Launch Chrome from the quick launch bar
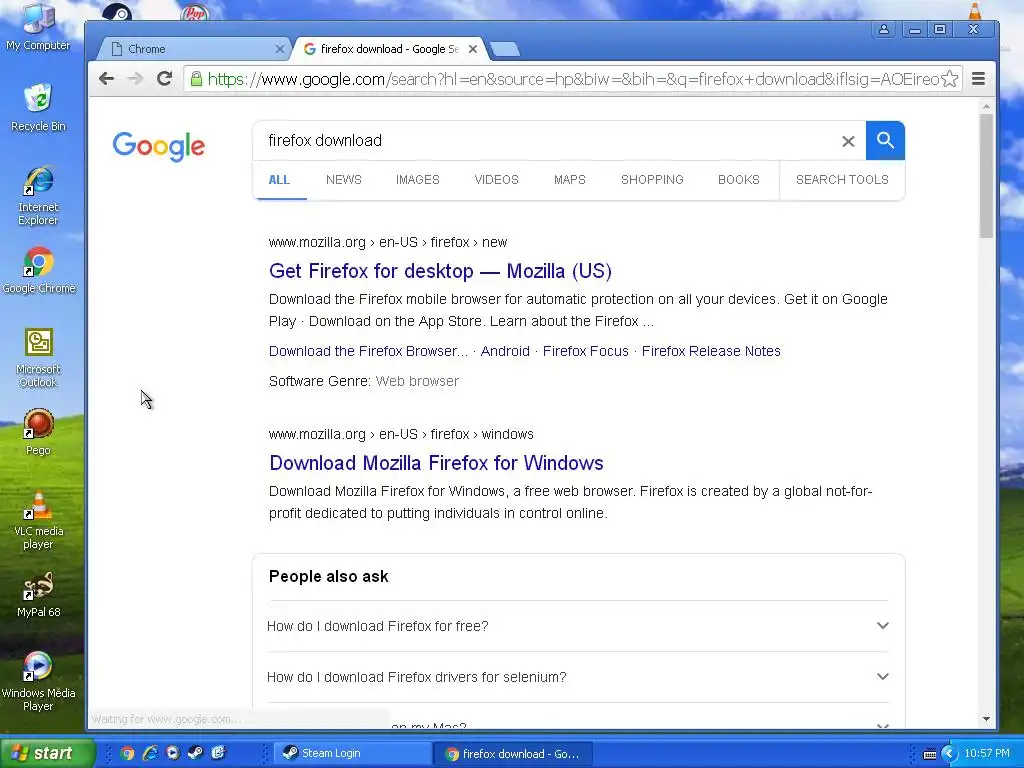This screenshot has height=768, width=1024. (127, 753)
